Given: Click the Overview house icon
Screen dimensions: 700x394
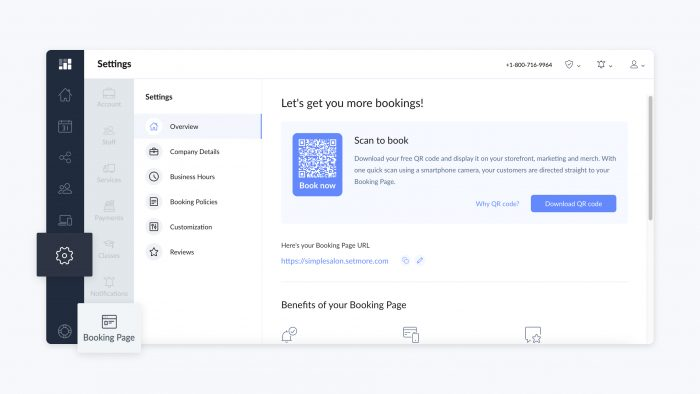Looking at the screenshot, I should pyautogui.click(x=154, y=126).
